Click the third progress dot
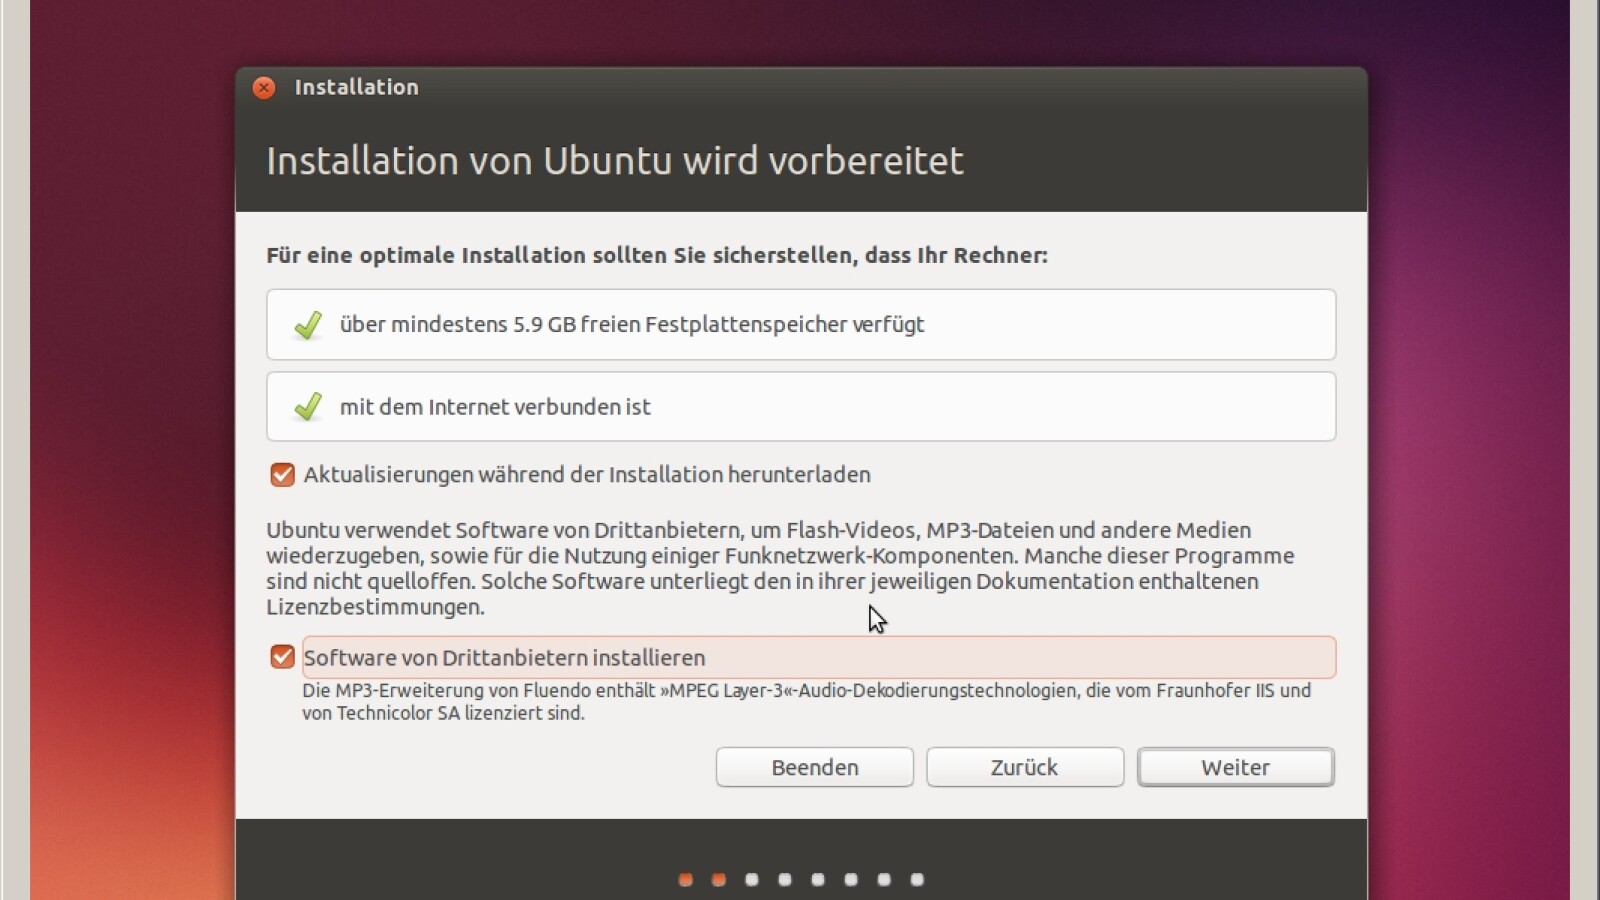The height and width of the screenshot is (900, 1600). 752,880
